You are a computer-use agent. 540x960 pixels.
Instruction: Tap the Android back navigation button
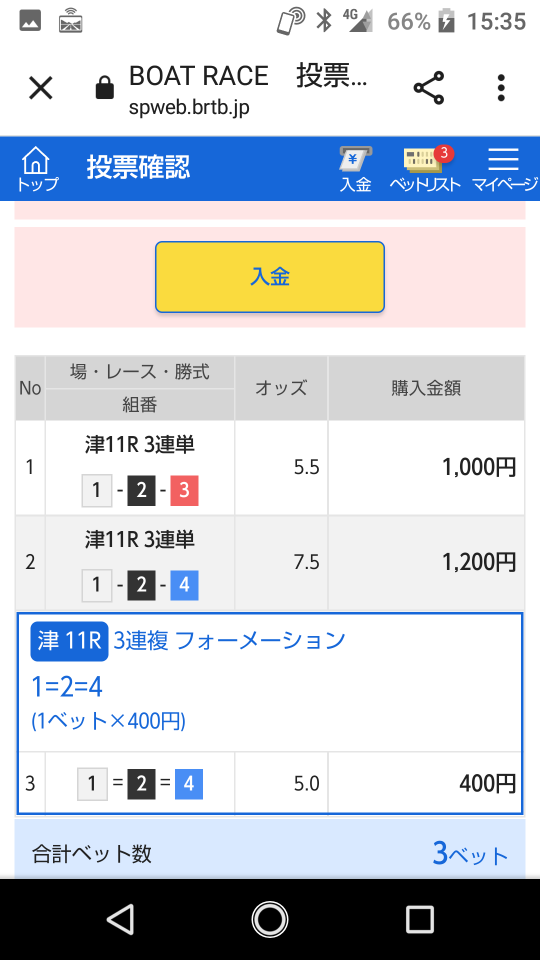pyautogui.click(x=120, y=919)
